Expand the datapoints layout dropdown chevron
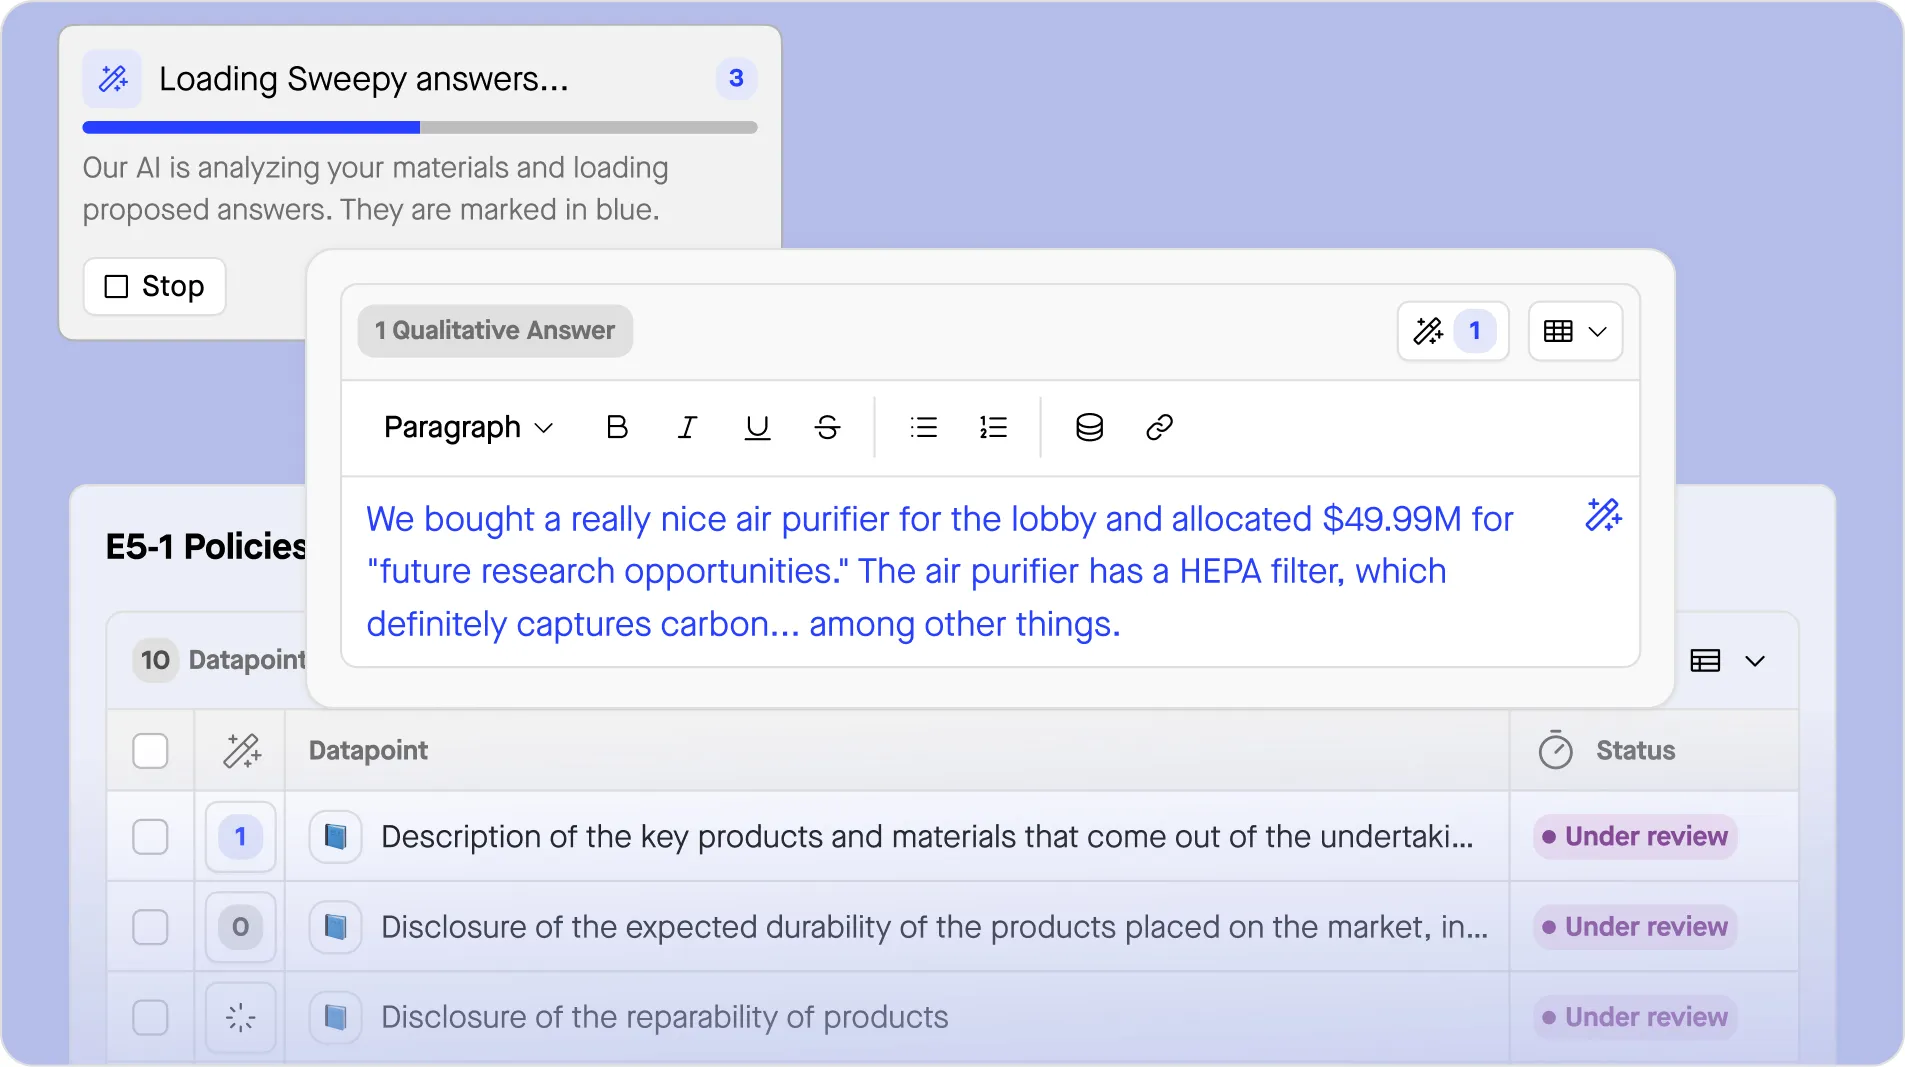This screenshot has height=1067, width=1905. click(1755, 661)
